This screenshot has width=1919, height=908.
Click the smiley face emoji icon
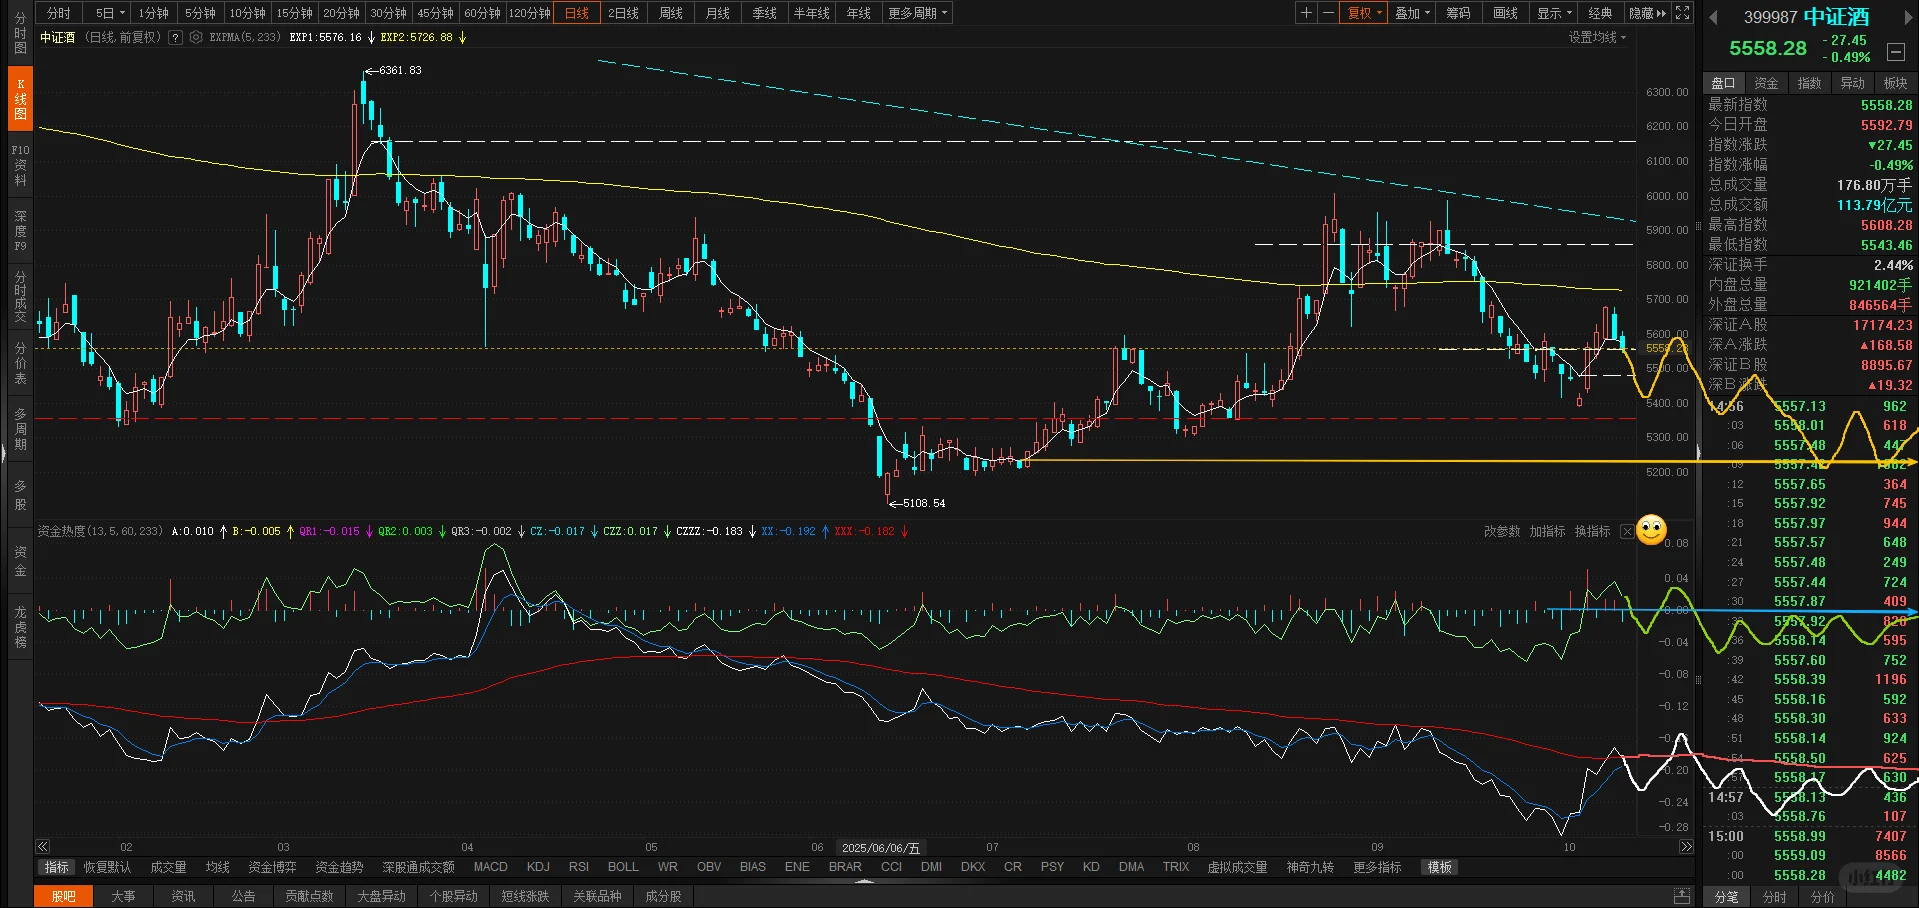pyautogui.click(x=1652, y=530)
